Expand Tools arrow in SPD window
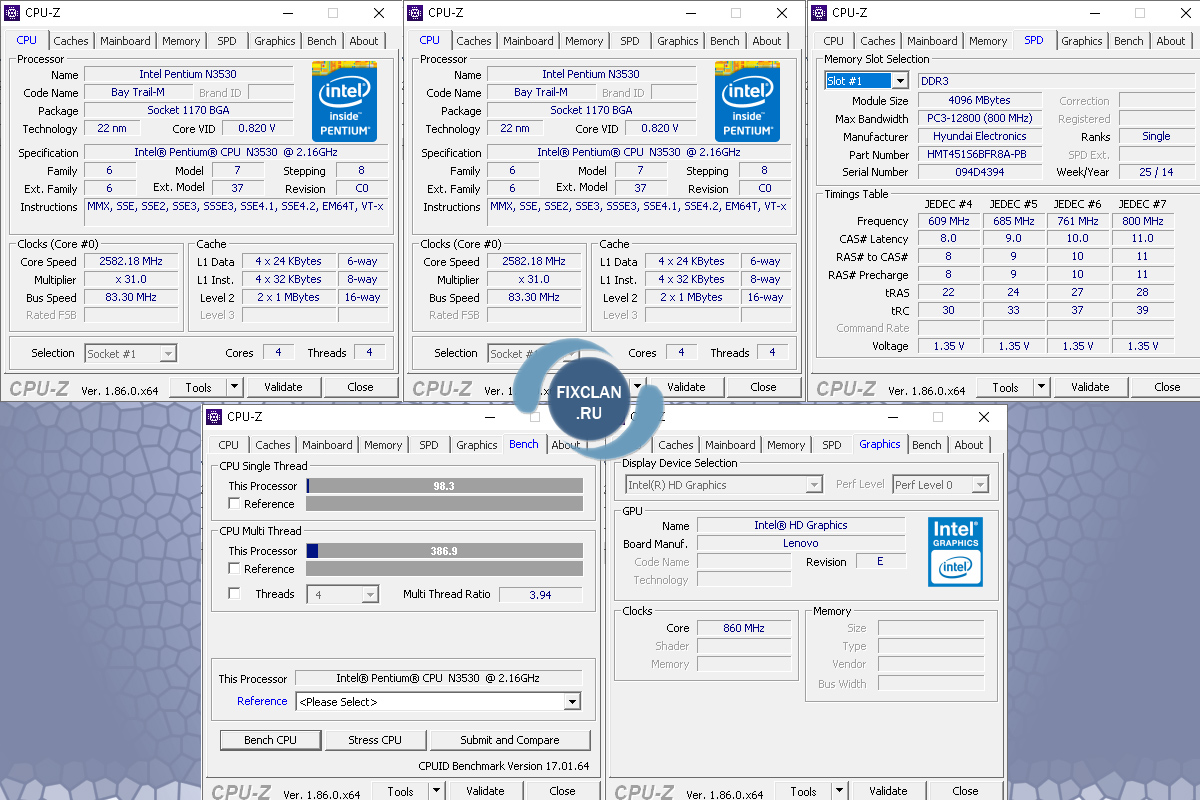The height and width of the screenshot is (800, 1200). click(1041, 387)
